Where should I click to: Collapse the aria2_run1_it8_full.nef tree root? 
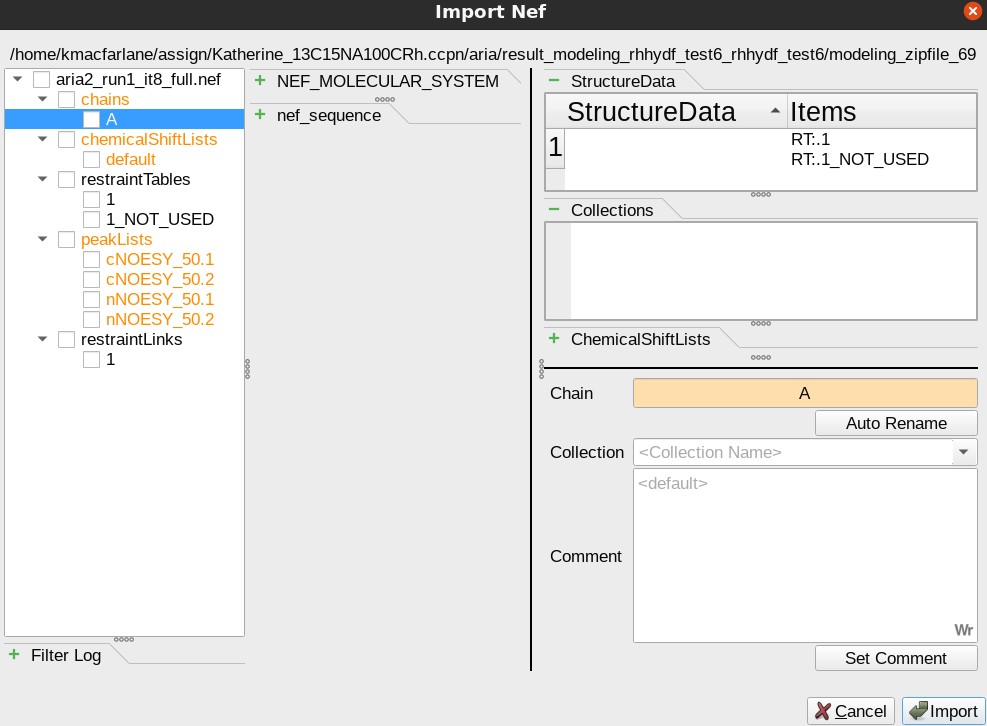click(x=18, y=79)
